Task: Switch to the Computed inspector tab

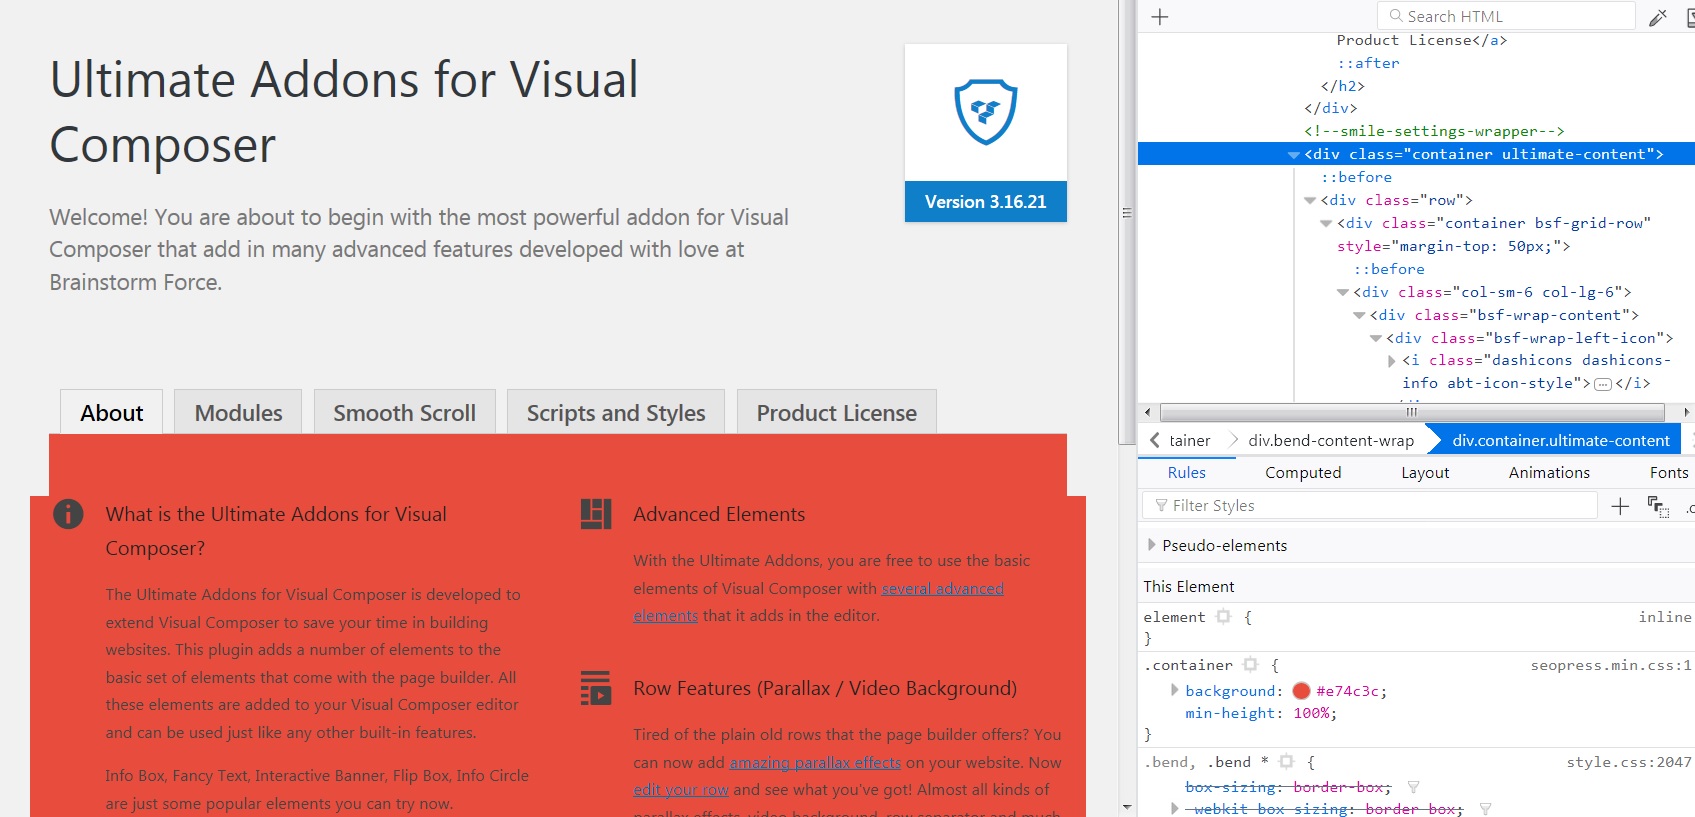Action: point(1303,472)
